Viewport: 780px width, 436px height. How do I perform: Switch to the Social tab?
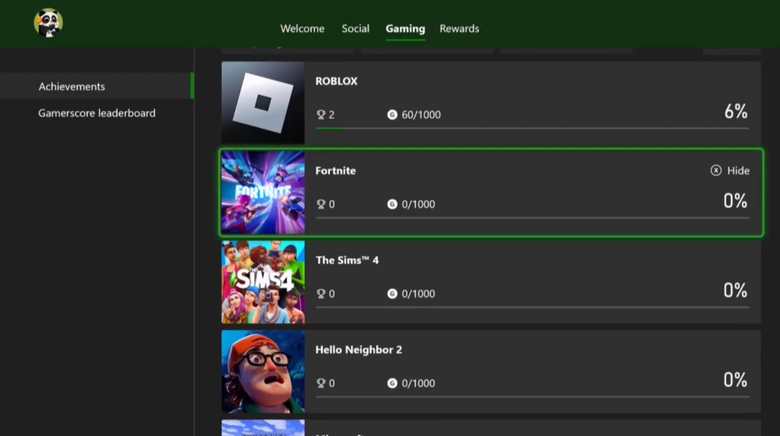tap(355, 29)
